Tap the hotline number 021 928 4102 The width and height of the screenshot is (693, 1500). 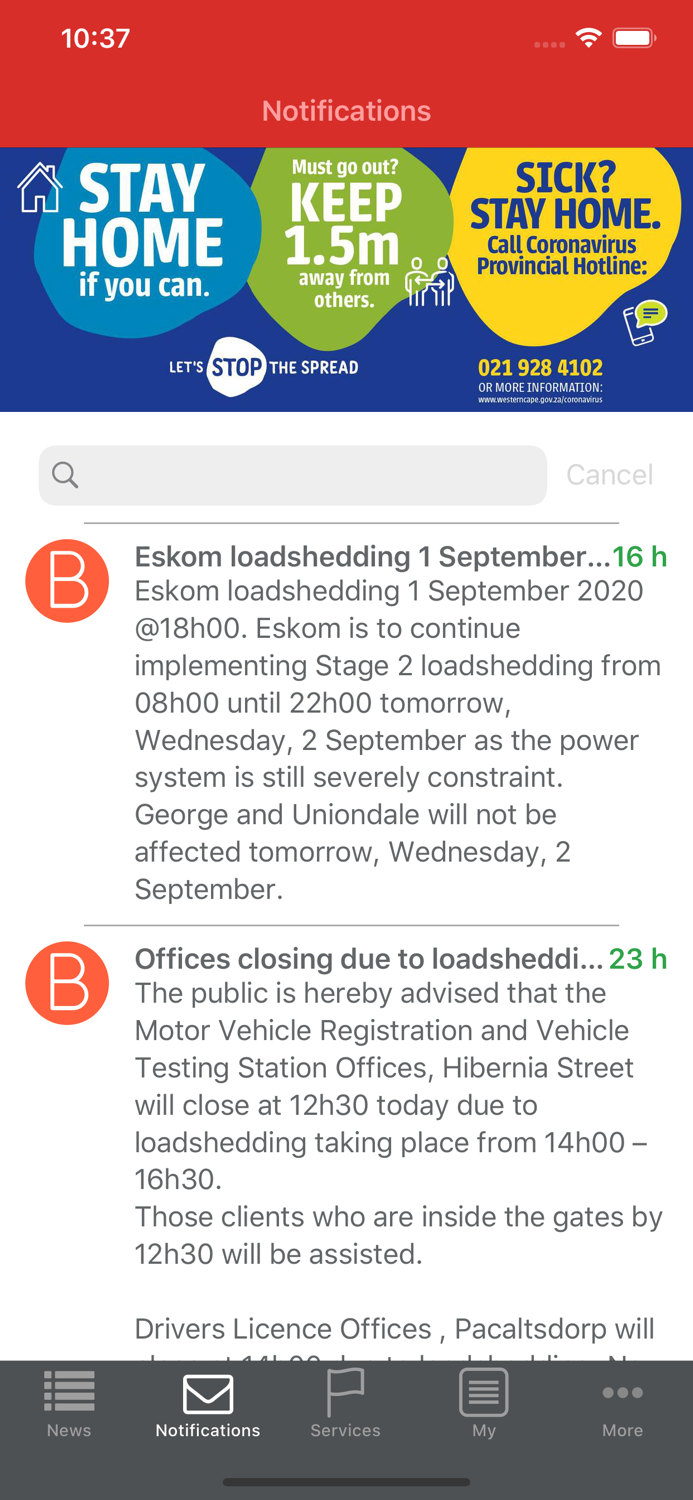point(540,368)
